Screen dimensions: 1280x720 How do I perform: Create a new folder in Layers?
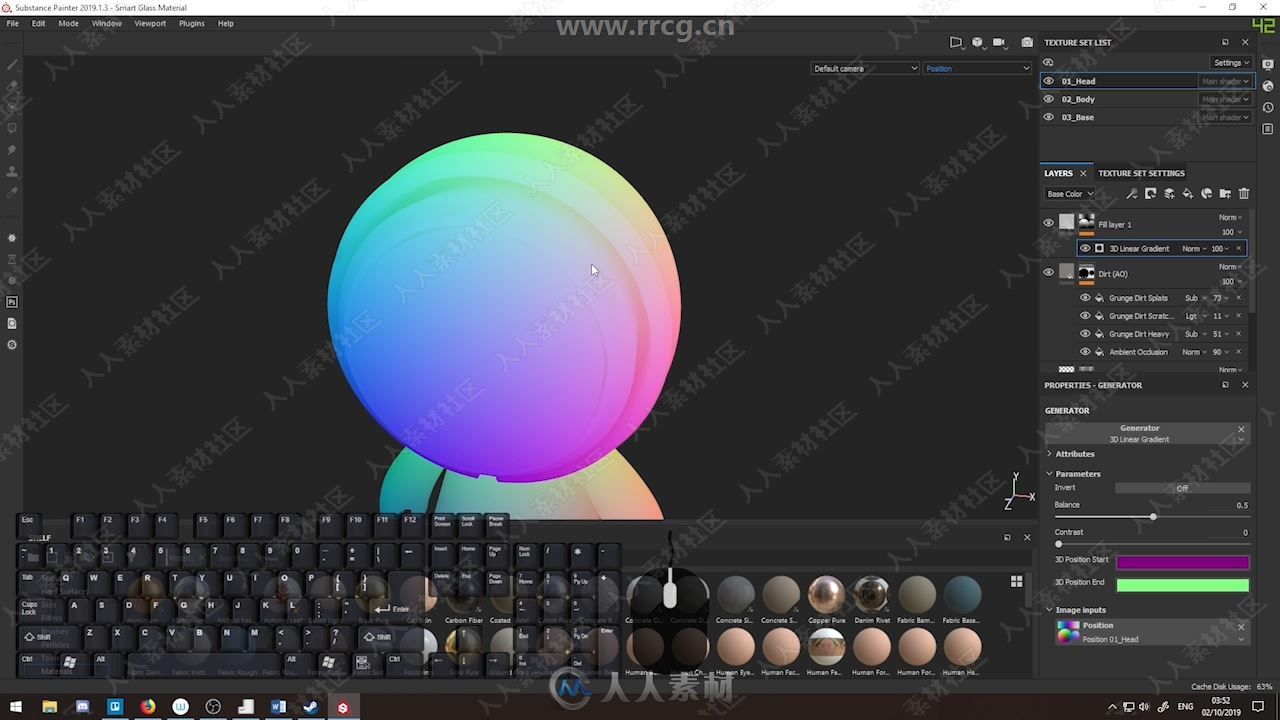(1225, 194)
